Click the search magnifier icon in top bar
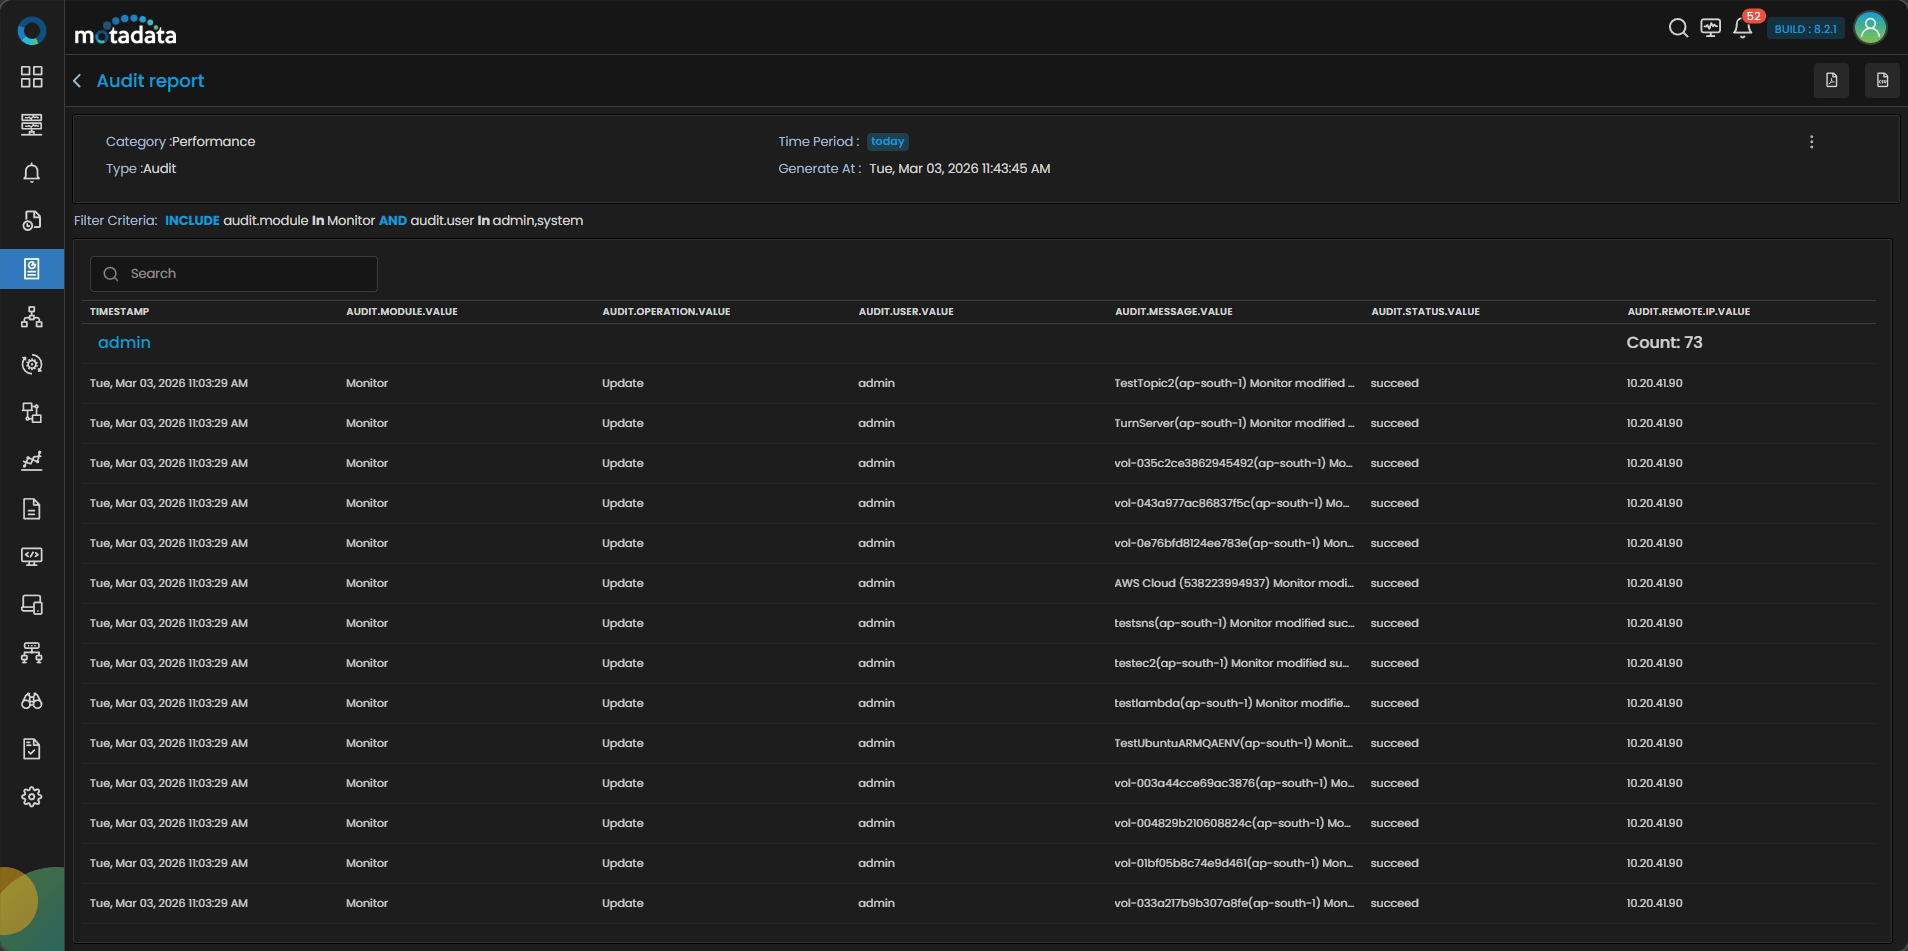 pyautogui.click(x=1678, y=28)
